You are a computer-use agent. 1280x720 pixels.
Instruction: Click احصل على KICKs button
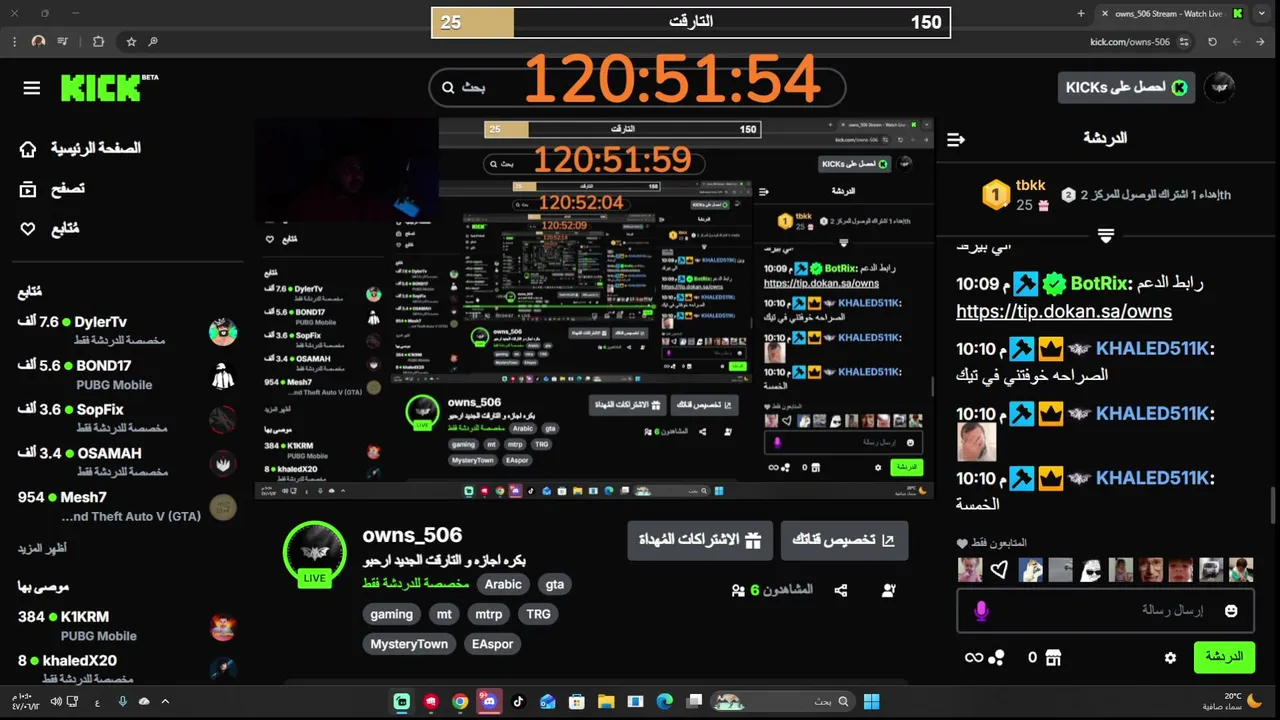pos(1126,88)
